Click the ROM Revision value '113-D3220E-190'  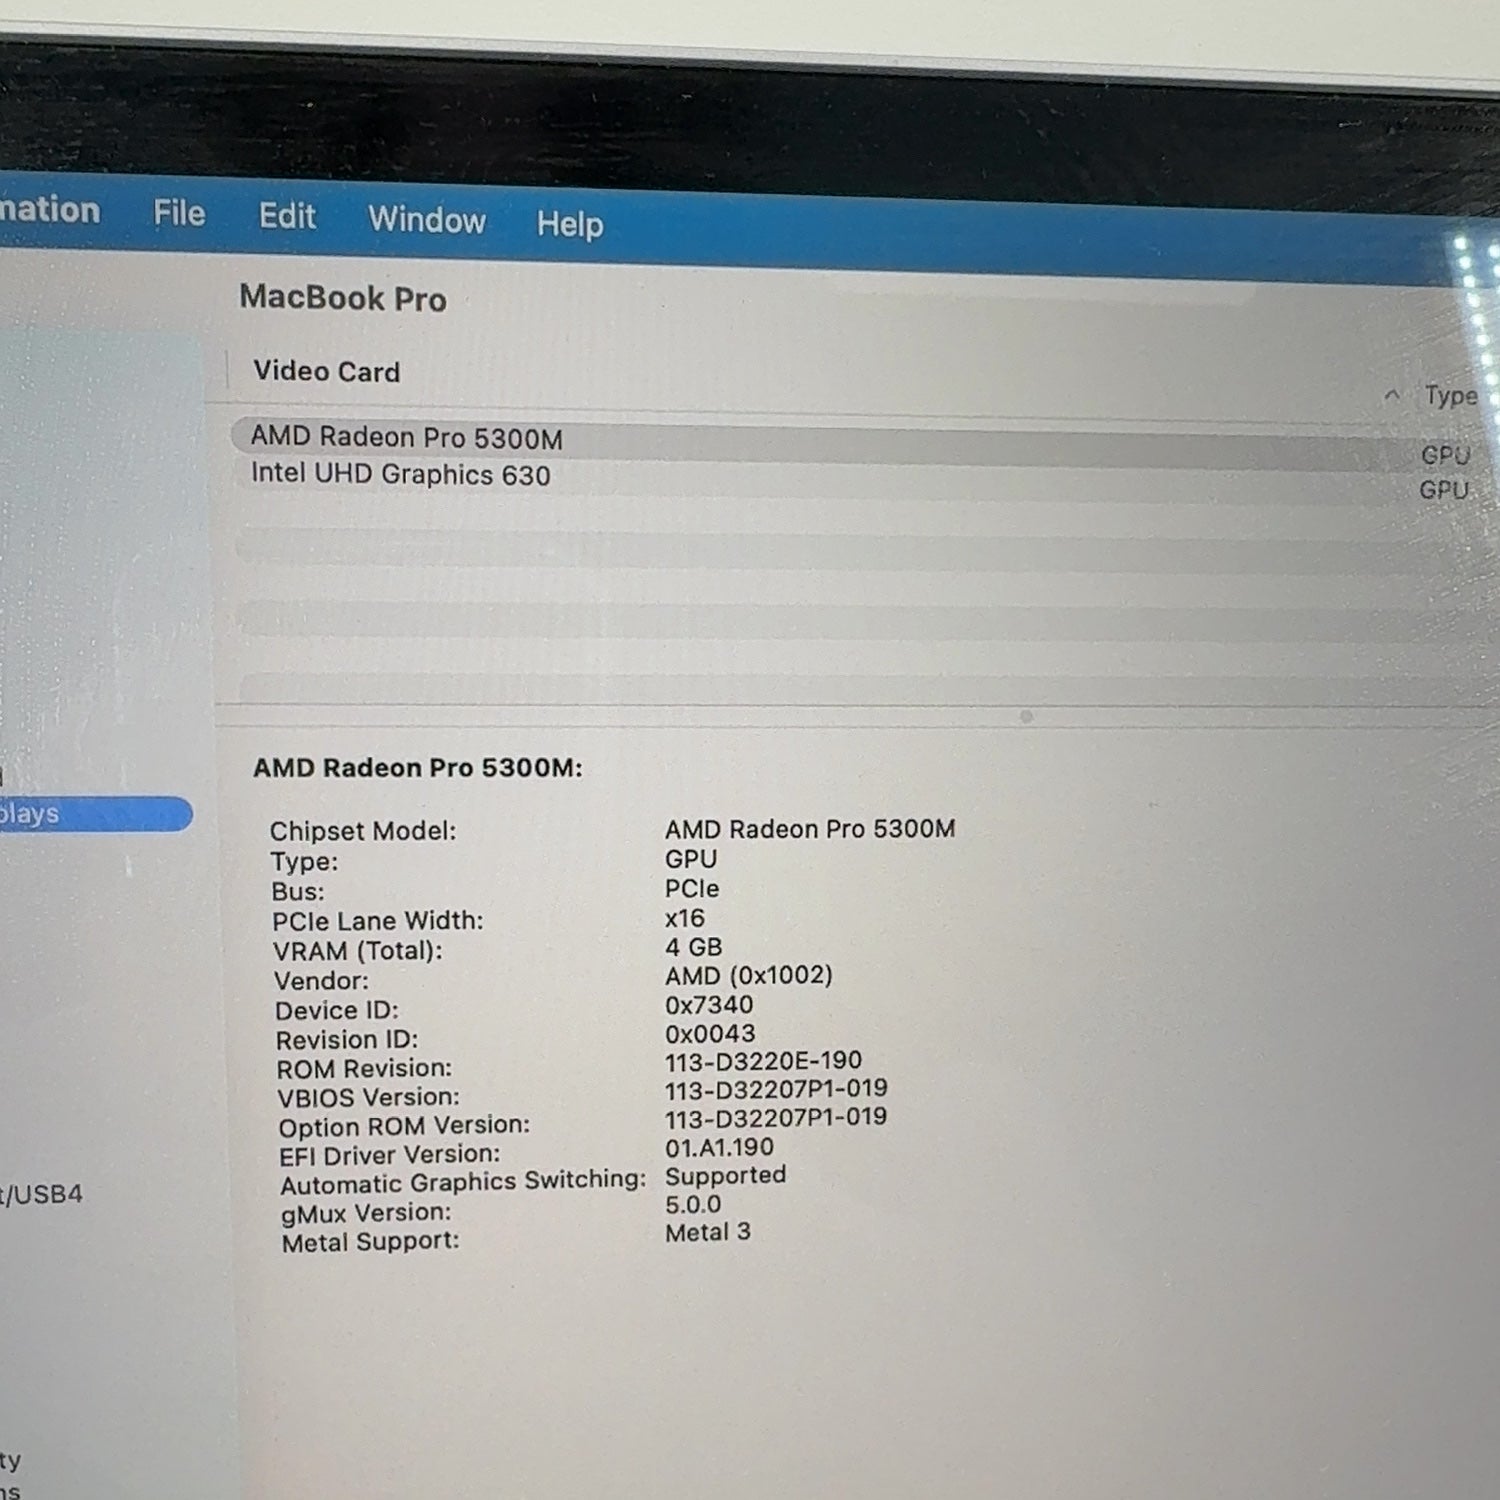764,1061
